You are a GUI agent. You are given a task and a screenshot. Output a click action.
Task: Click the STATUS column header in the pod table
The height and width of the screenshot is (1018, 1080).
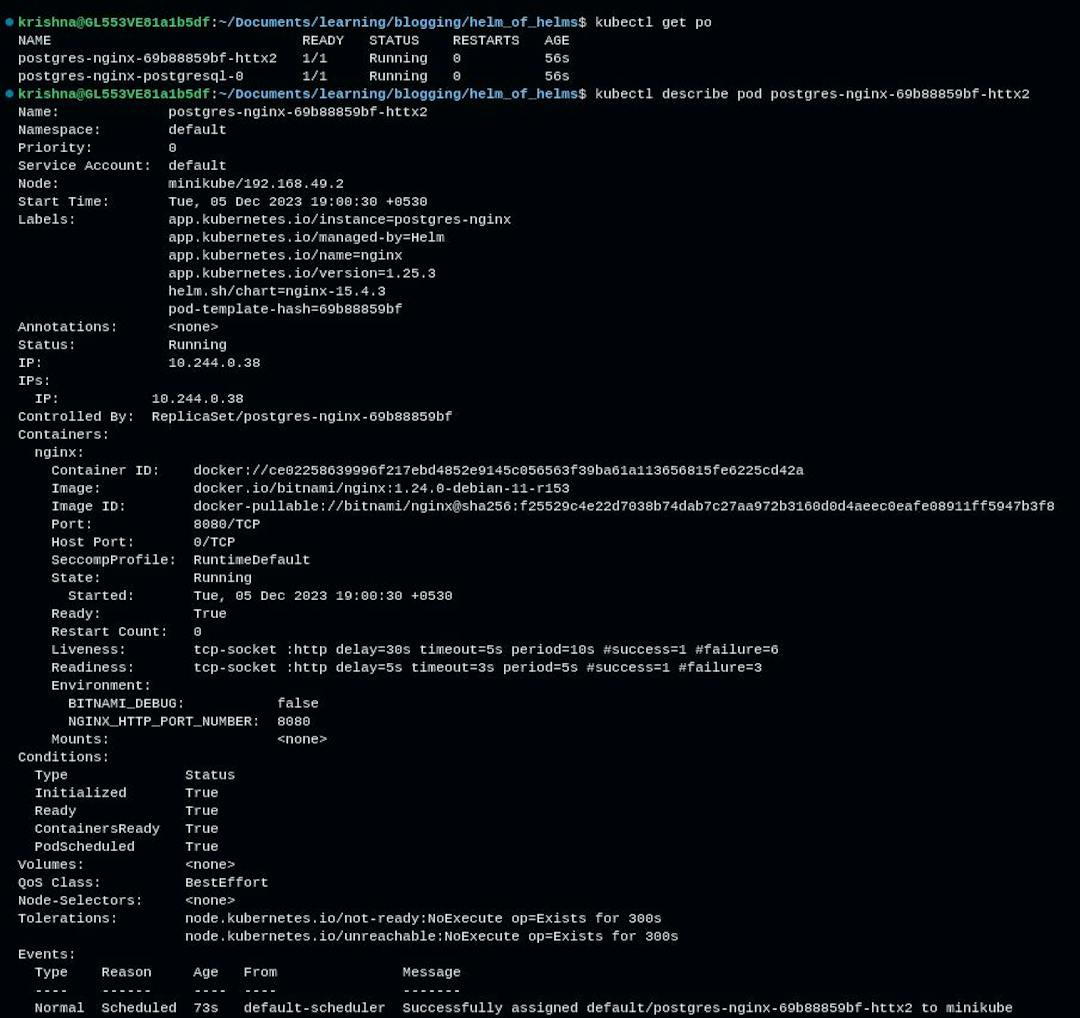pyautogui.click(x=394, y=40)
